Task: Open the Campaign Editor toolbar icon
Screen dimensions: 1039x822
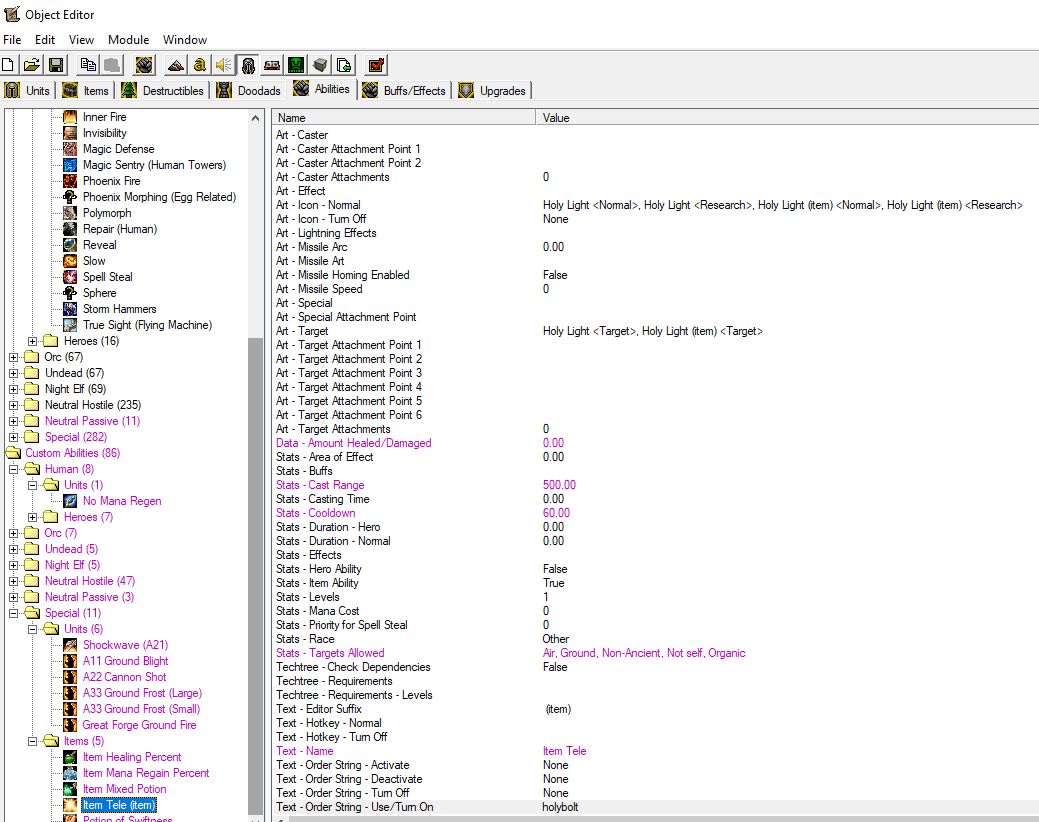Action: (x=272, y=65)
